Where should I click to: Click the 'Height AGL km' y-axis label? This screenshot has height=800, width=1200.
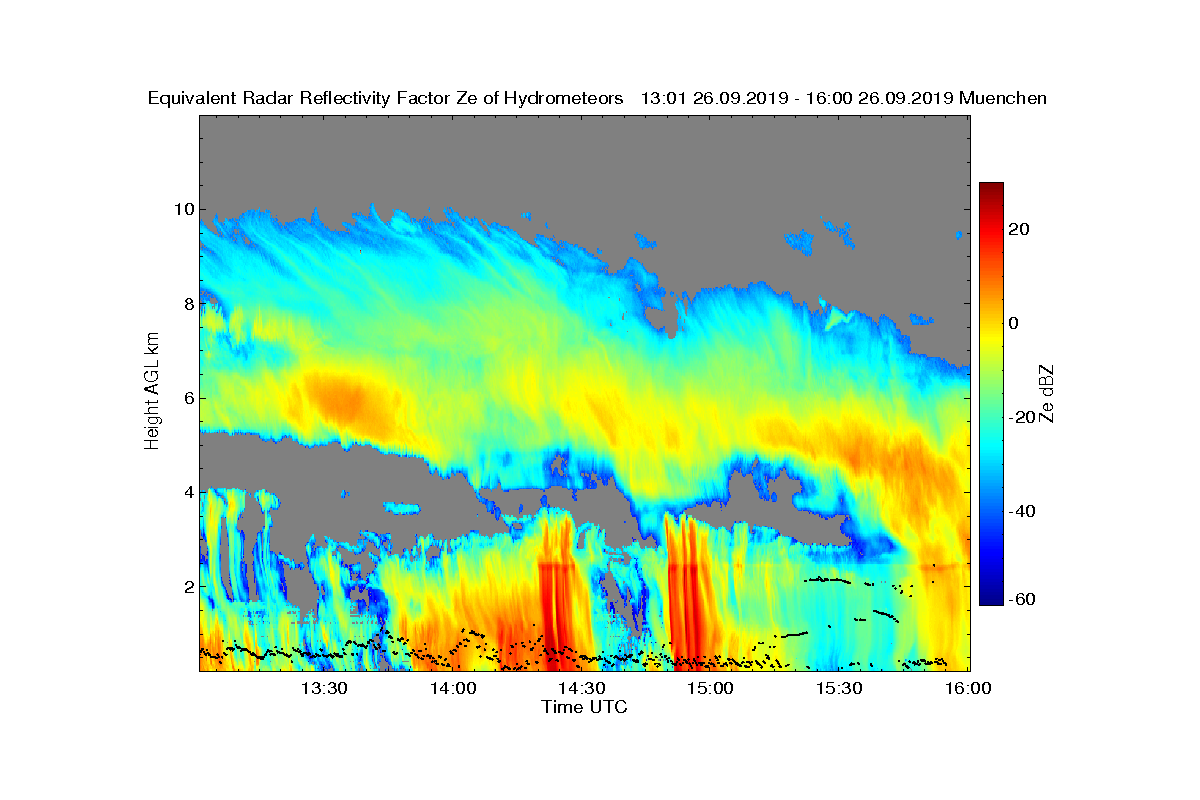point(153,393)
